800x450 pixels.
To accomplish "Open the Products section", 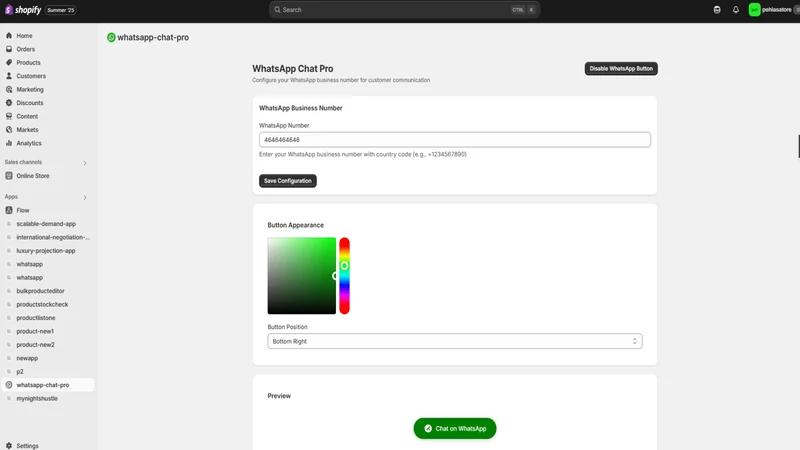I will [28, 62].
